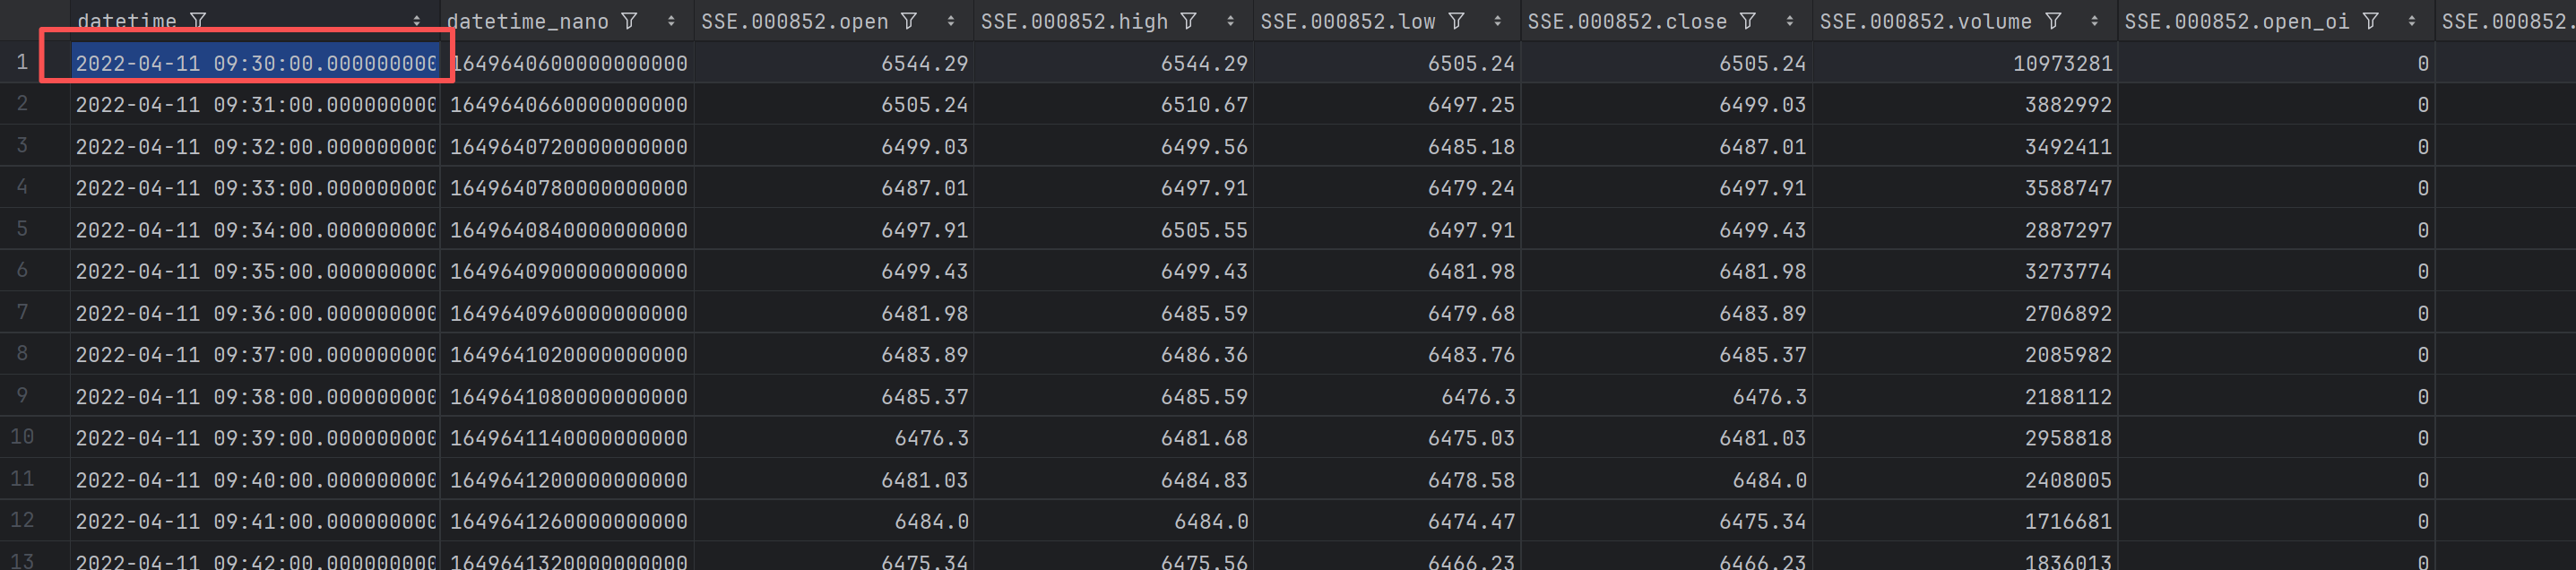The height and width of the screenshot is (570, 2576).
Task: Toggle sort arrows on SSE.000852.volume column
Action: [x=2095, y=21]
